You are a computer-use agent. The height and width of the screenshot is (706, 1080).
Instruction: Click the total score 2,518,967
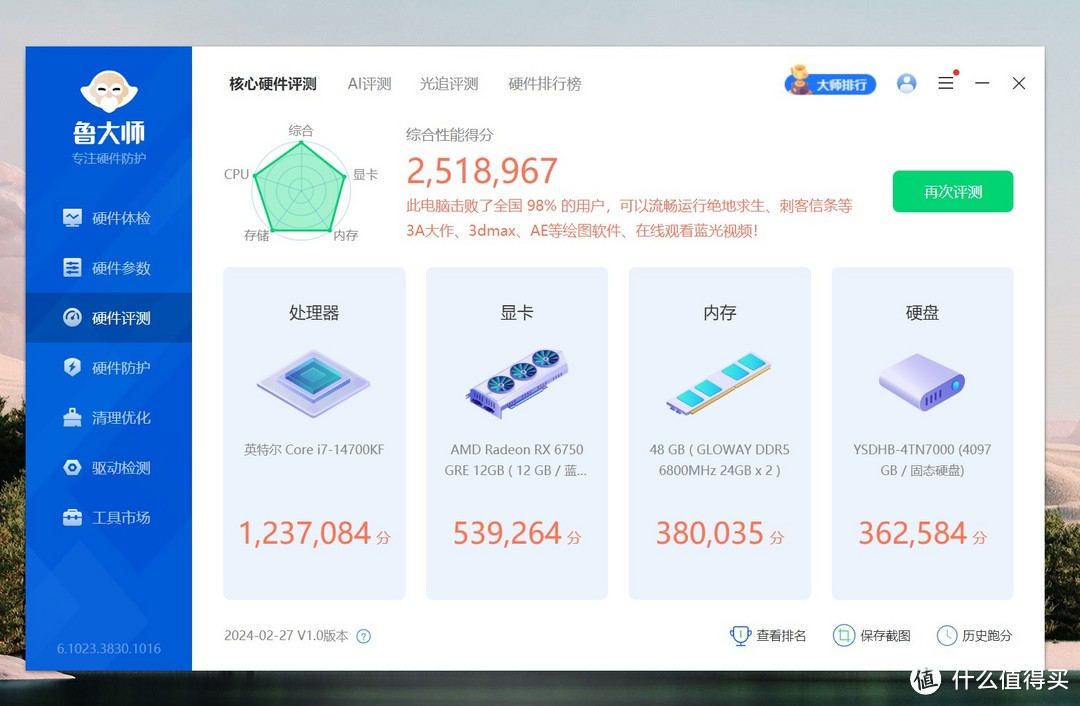(481, 172)
